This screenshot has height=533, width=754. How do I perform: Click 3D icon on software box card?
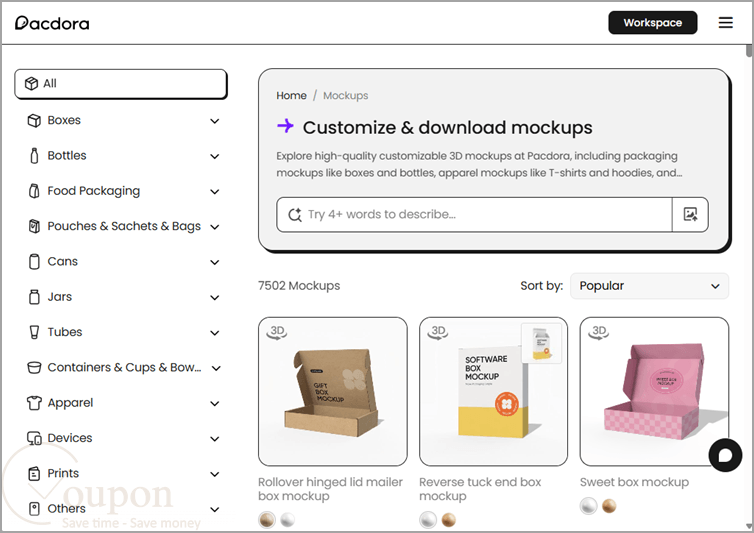tap(438, 332)
